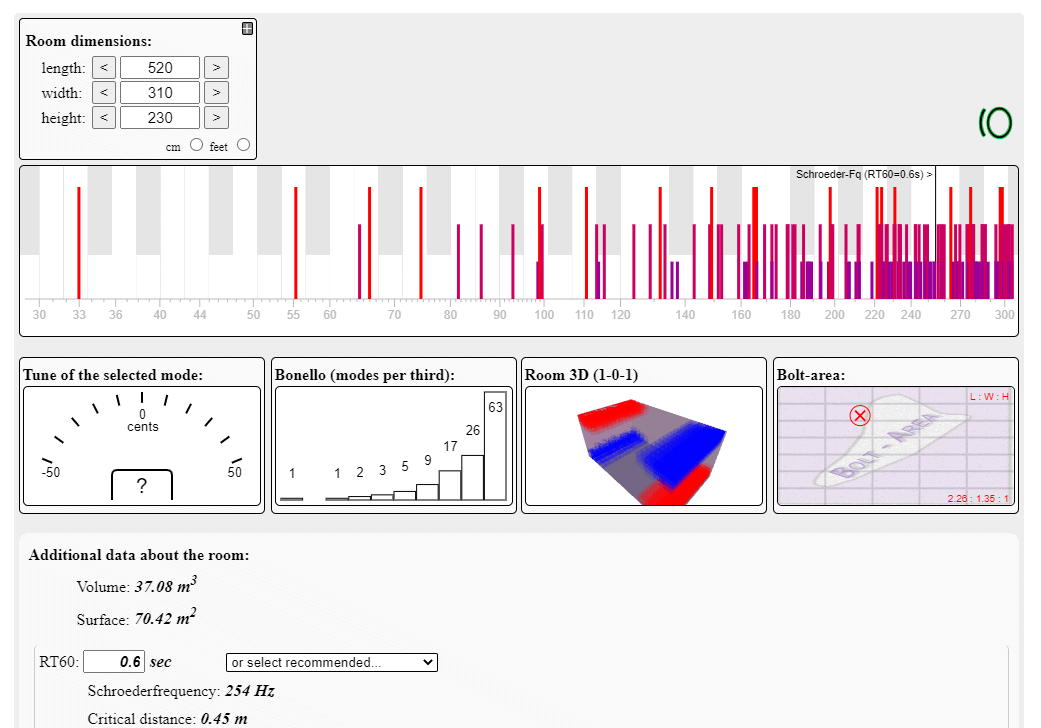Click the red X marker in Bolt-area
Image resolution: width=1041 pixels, height=728 pixels.
coord(860,415)
